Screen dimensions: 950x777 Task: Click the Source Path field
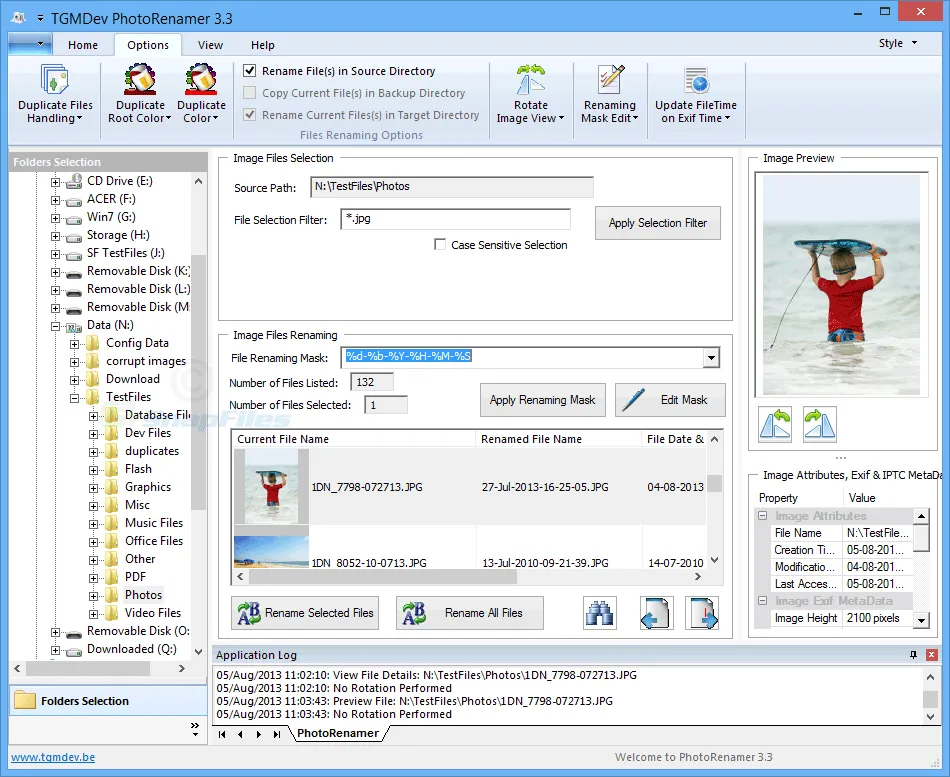[451, 187]
